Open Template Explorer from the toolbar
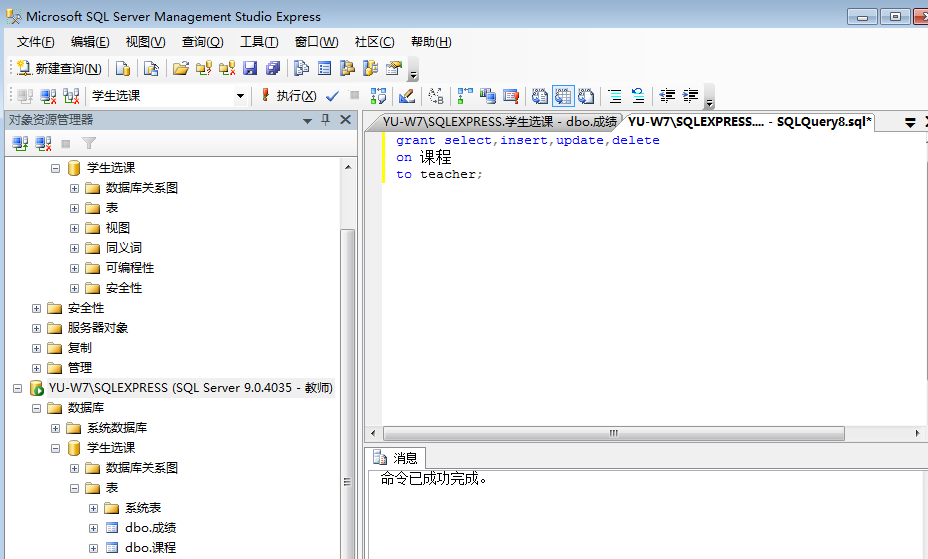The width and height of the screenshot is (928, 559). (x=370, y=69)
